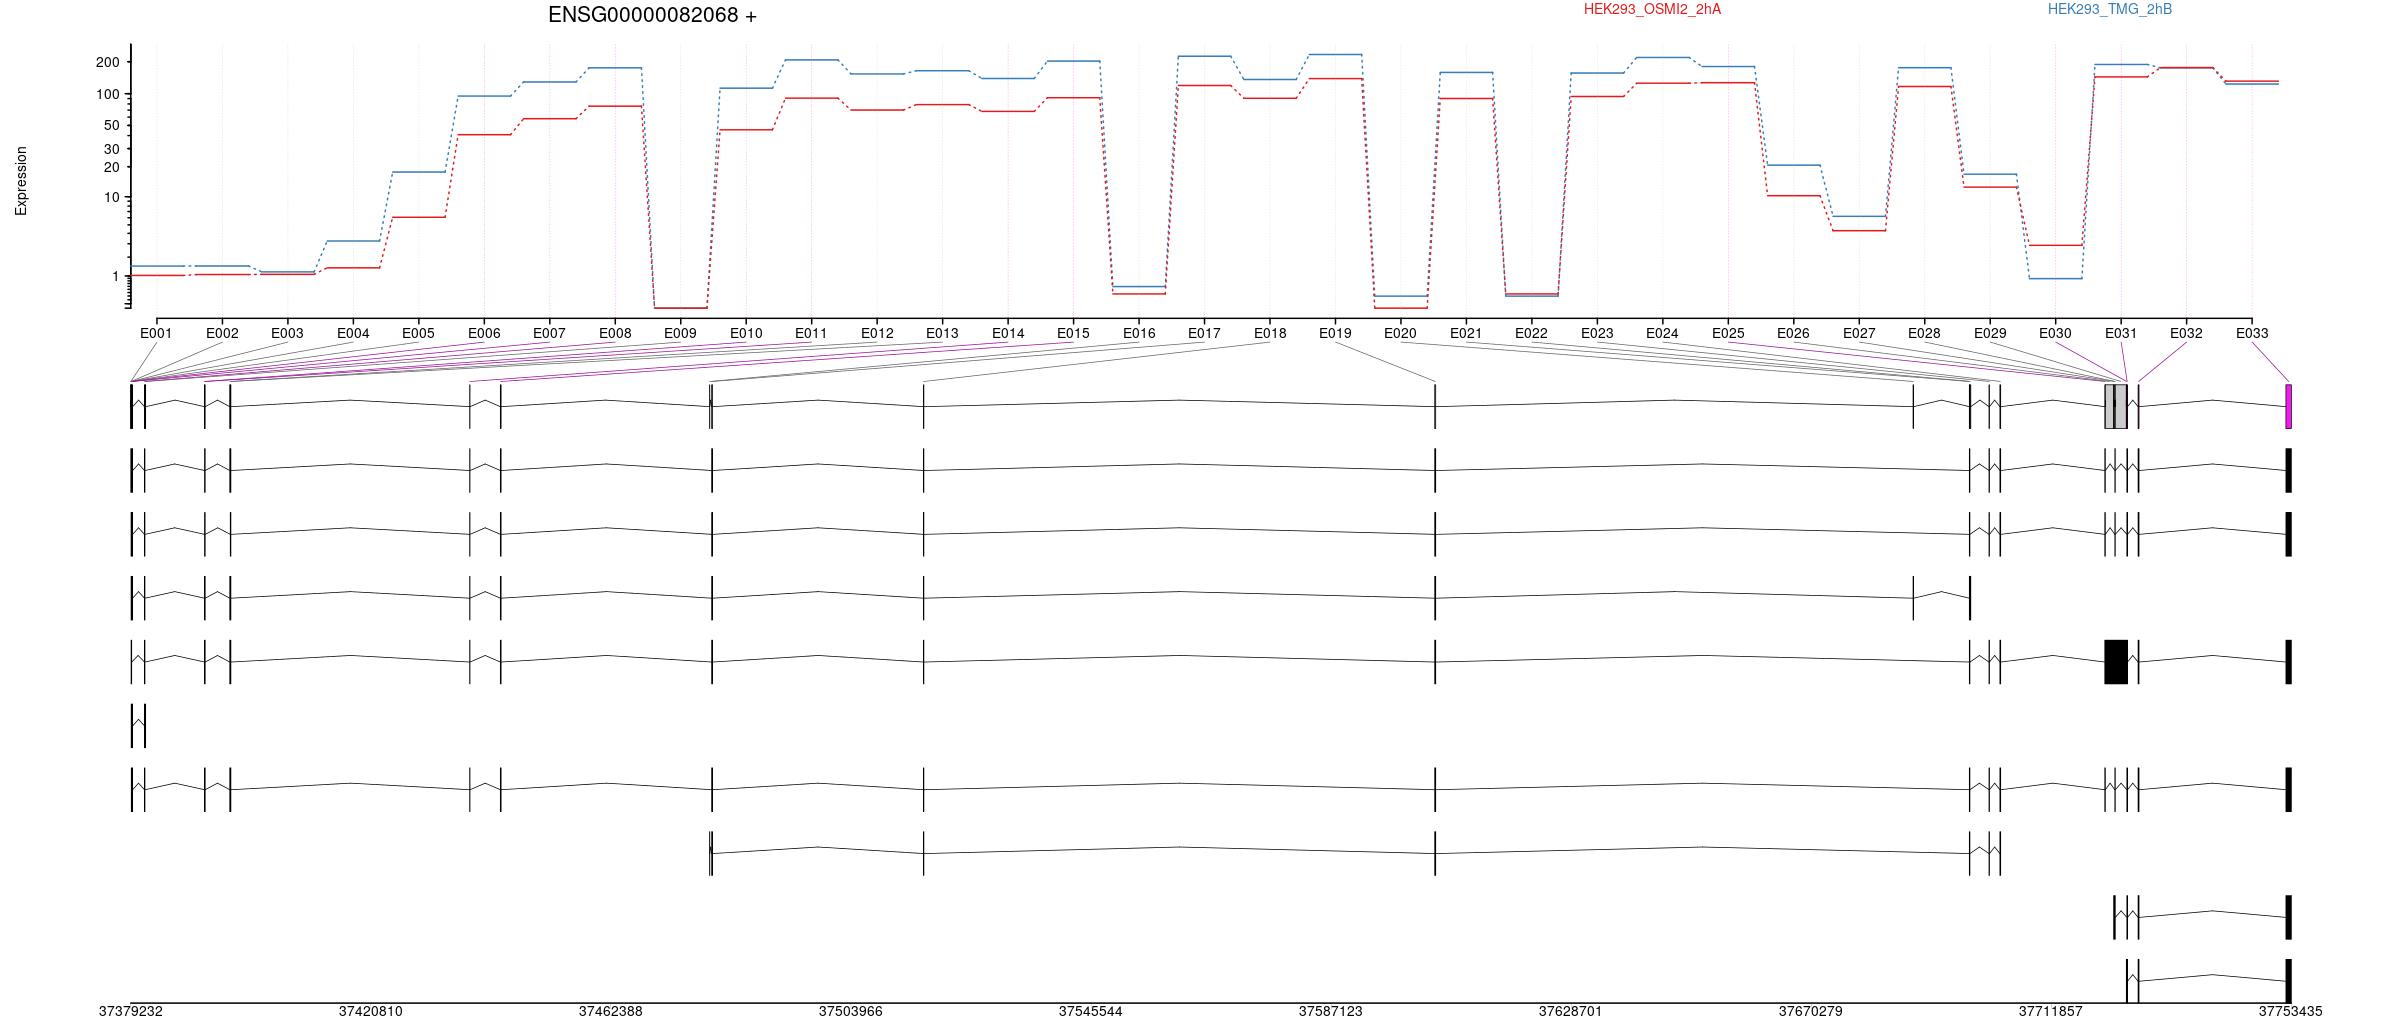Click exon label E003
The image size is (2400, 1030).
287,333
